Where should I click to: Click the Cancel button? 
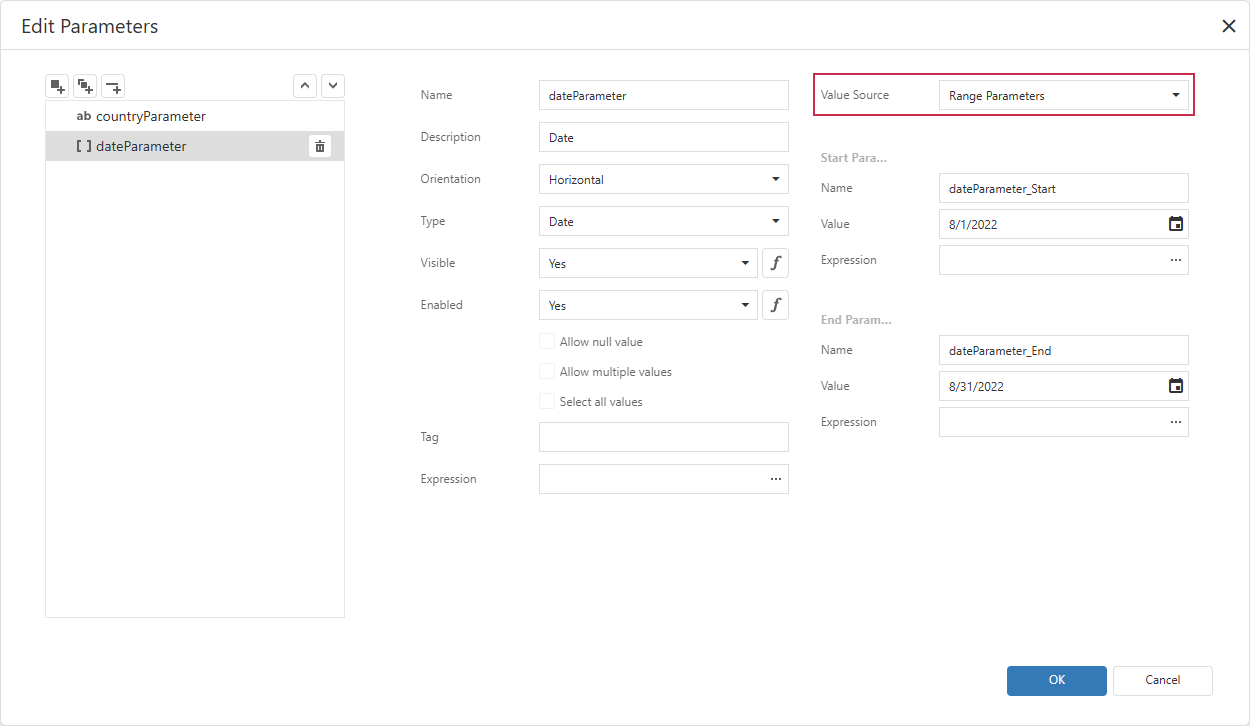(x=1163, y=680)
